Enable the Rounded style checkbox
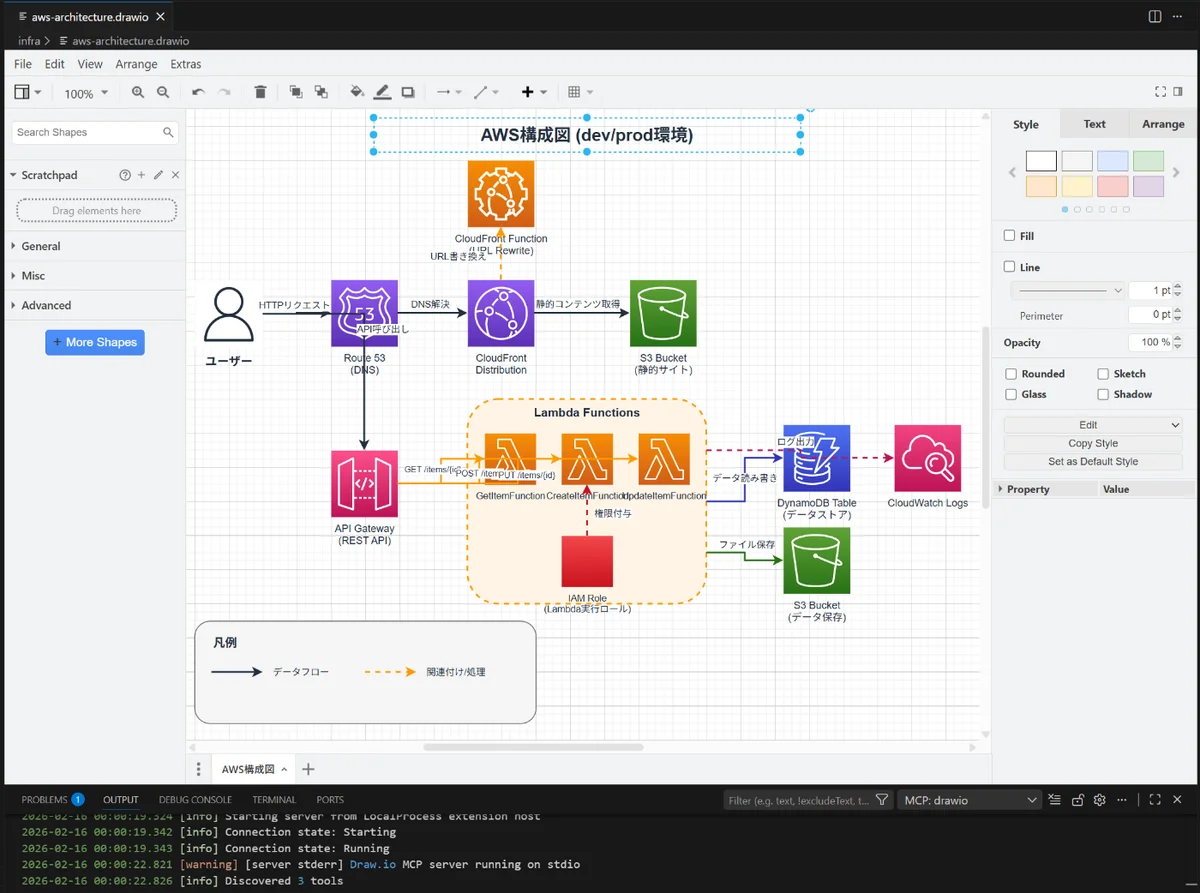The height and width of the screenshot is (893, 1200). 1012,373
